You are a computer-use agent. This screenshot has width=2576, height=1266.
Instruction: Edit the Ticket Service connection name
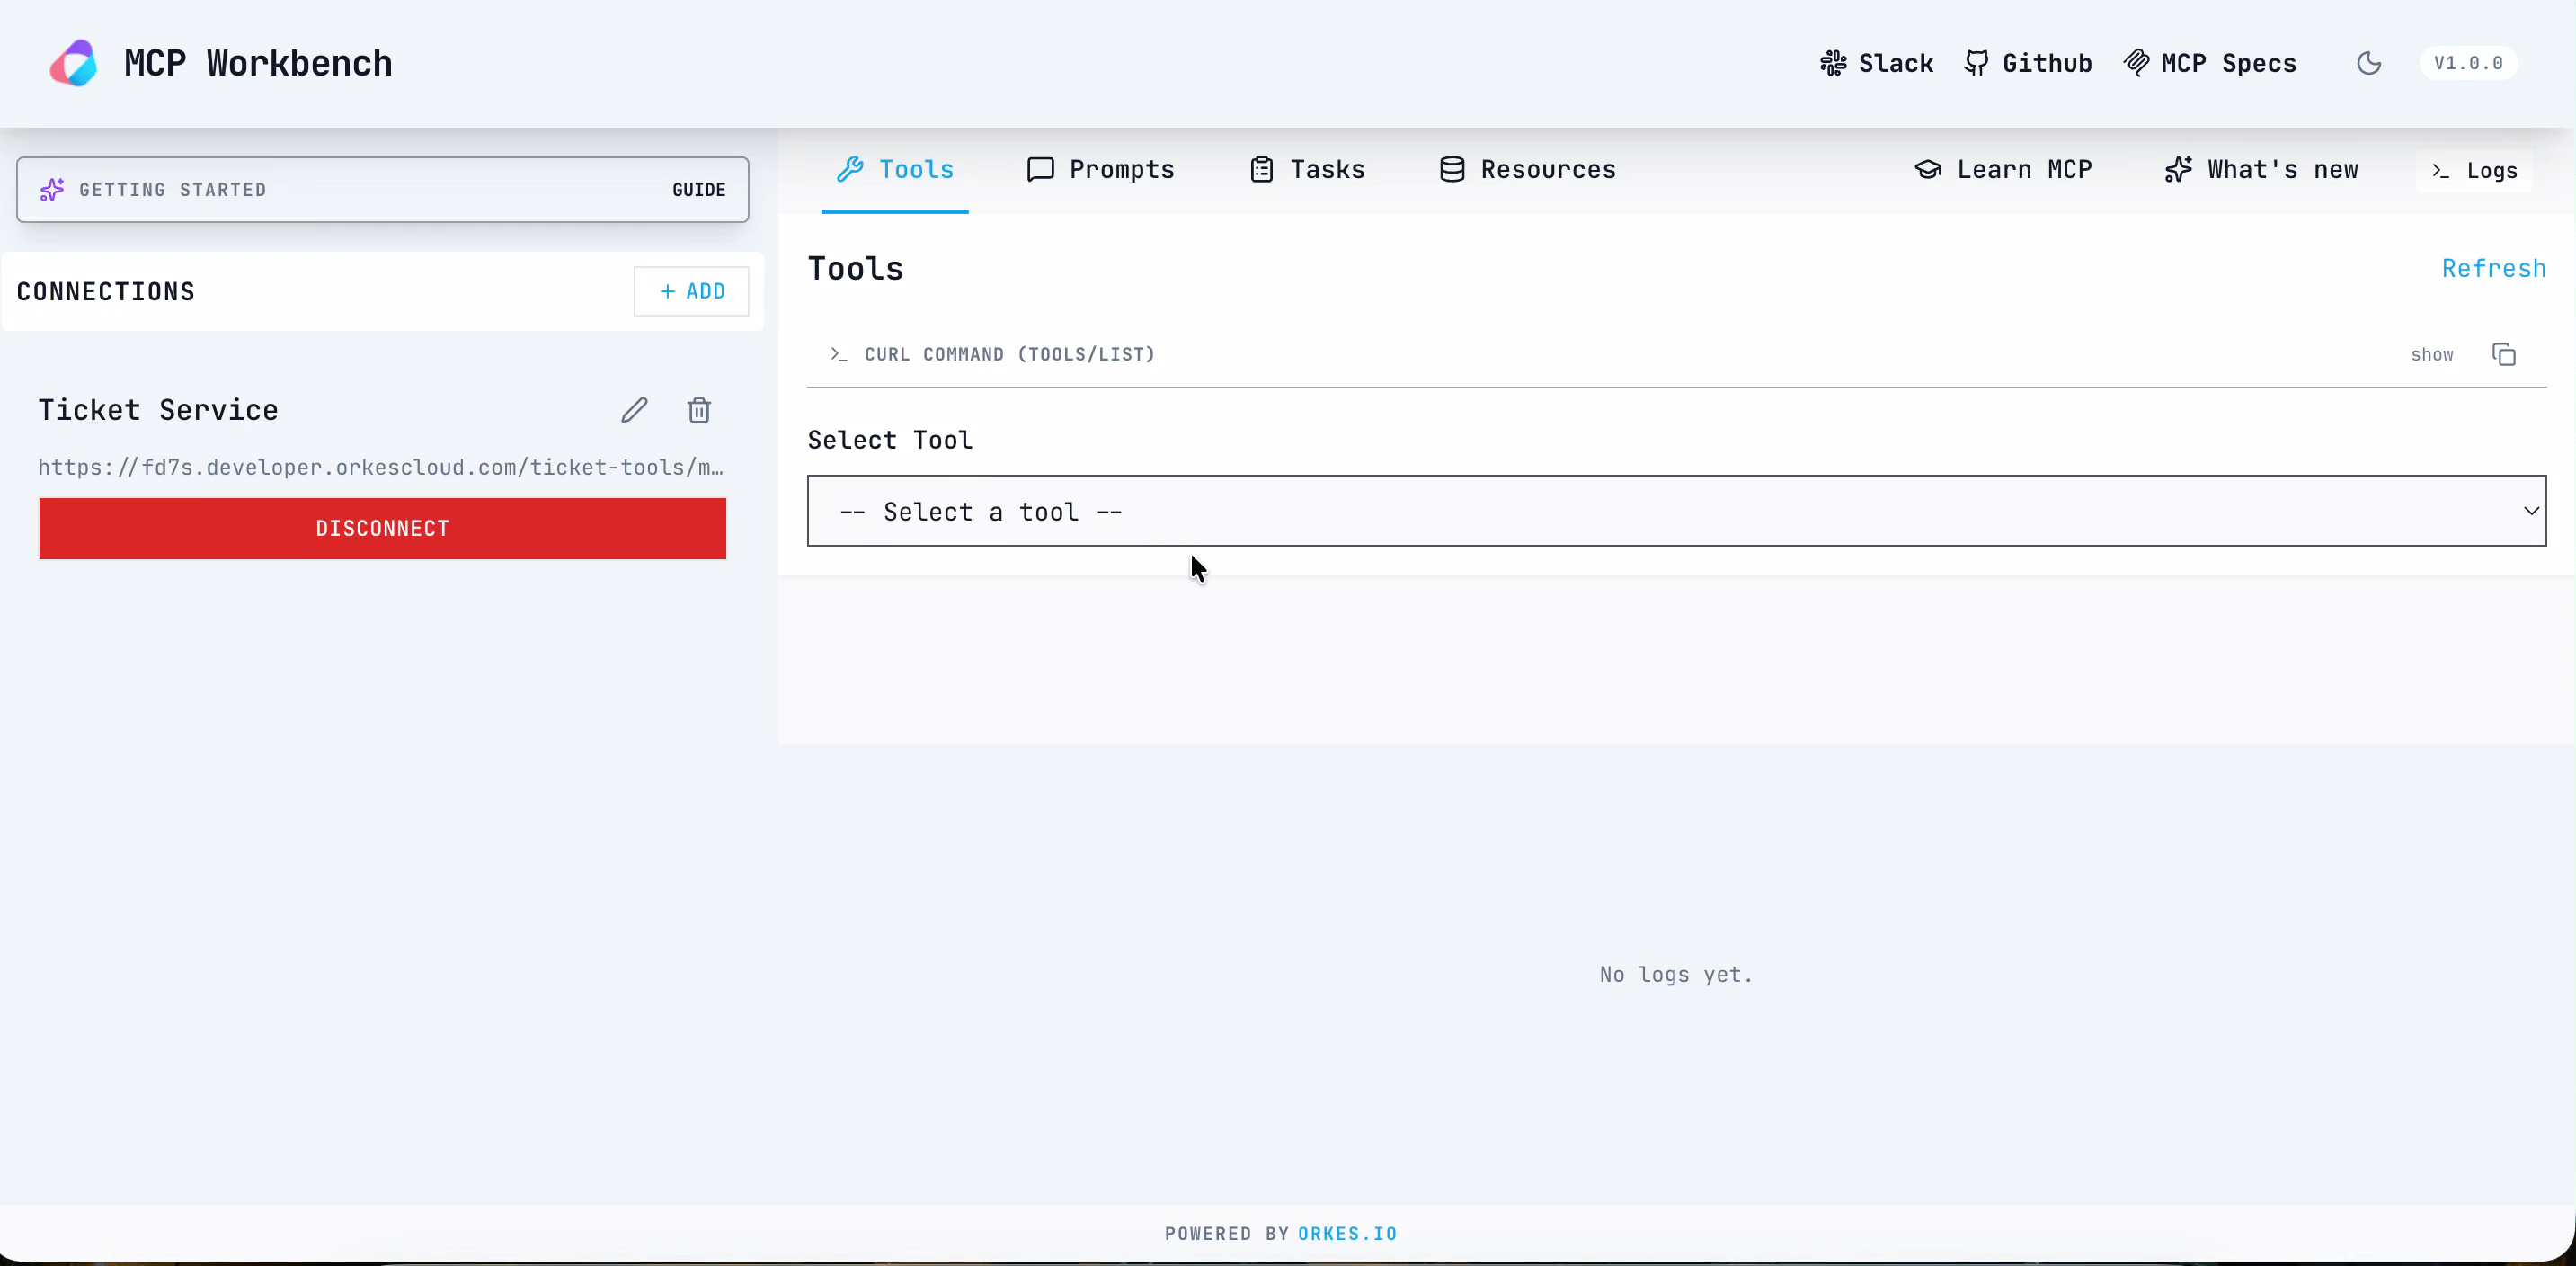[633, 410]
